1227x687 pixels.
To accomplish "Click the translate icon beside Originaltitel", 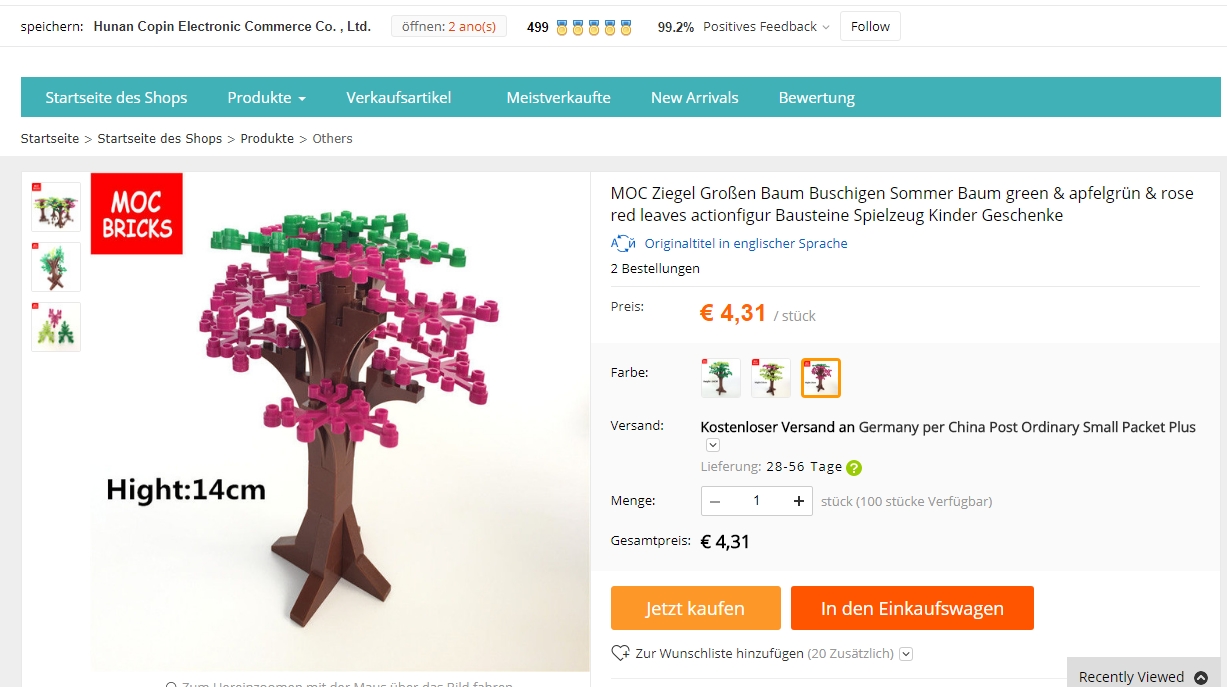I will coord(623,243).
